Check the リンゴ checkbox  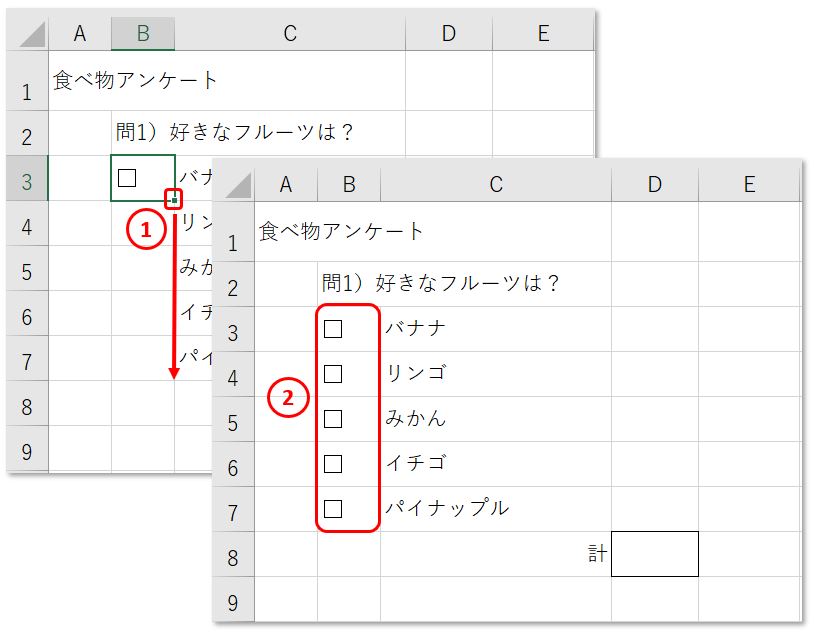(x=333, y=374)
